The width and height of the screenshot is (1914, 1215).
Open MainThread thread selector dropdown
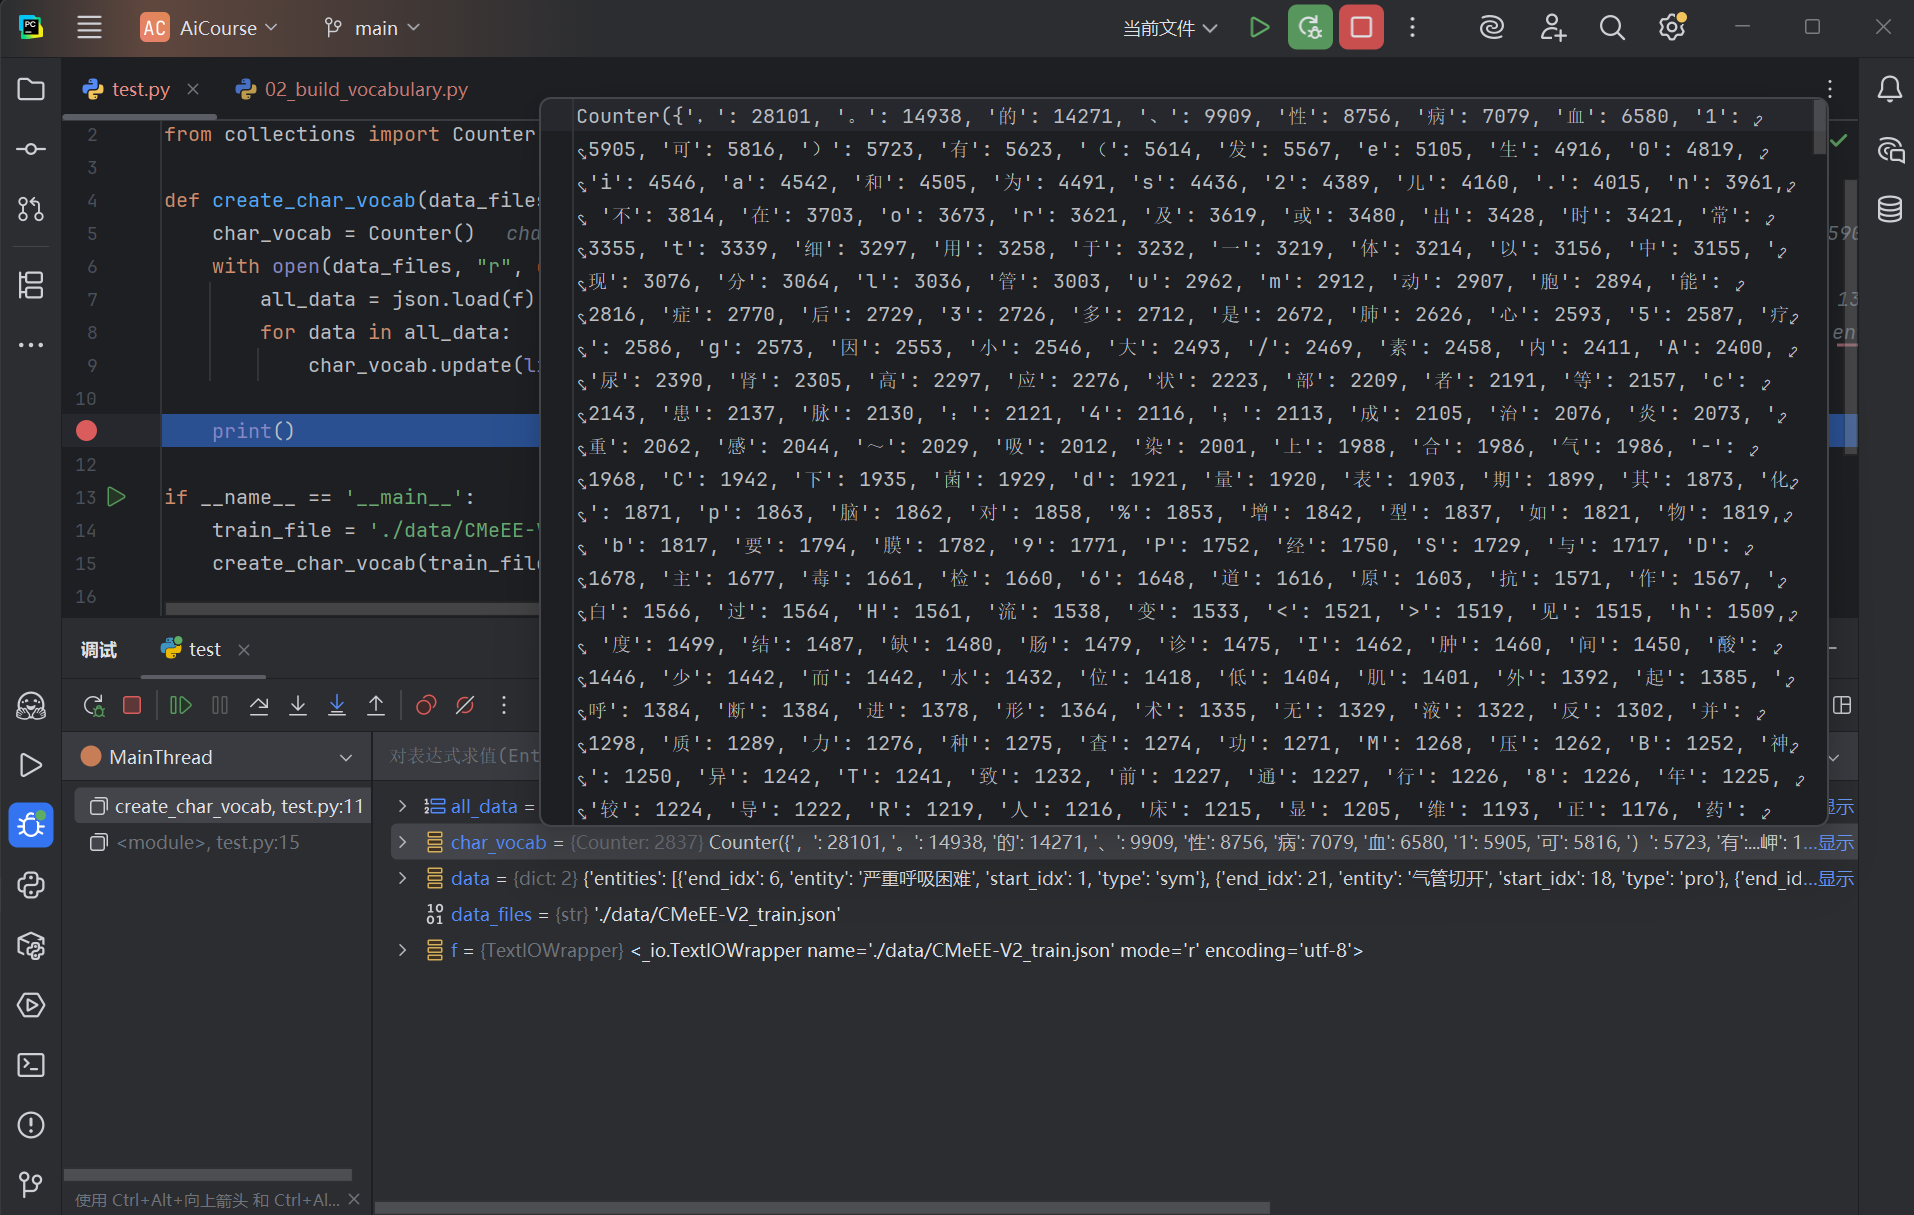(217, 757)
